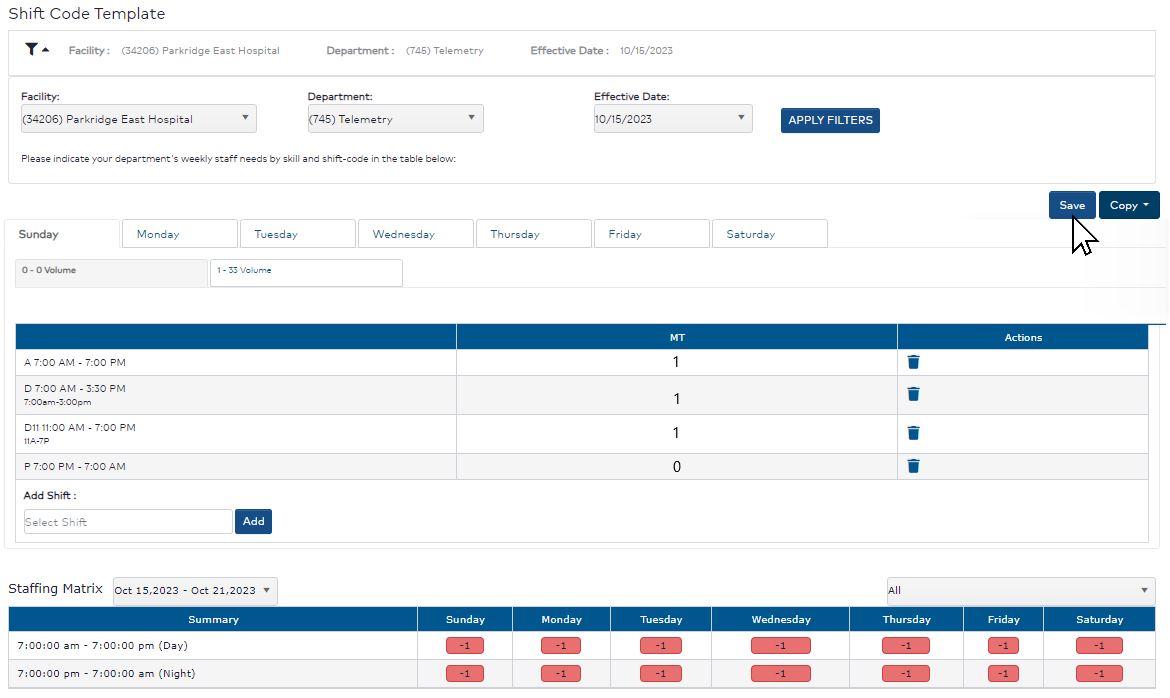Delete the D11 11:00 AM - 7:00 PM shift
The image size is (1170, 698).
tap(913, 432)
